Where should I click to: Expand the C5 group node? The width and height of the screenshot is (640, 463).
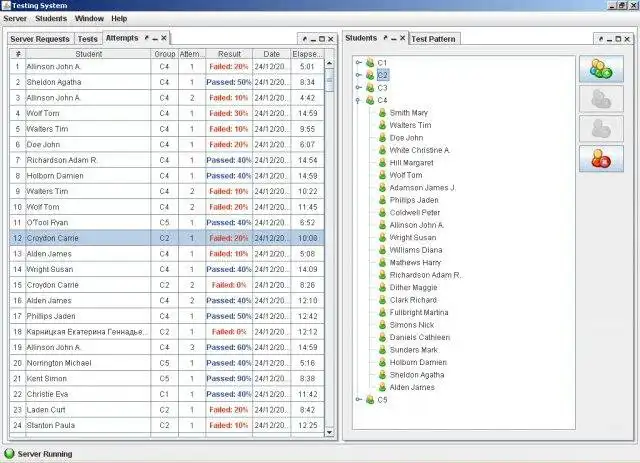pos(358,400)
